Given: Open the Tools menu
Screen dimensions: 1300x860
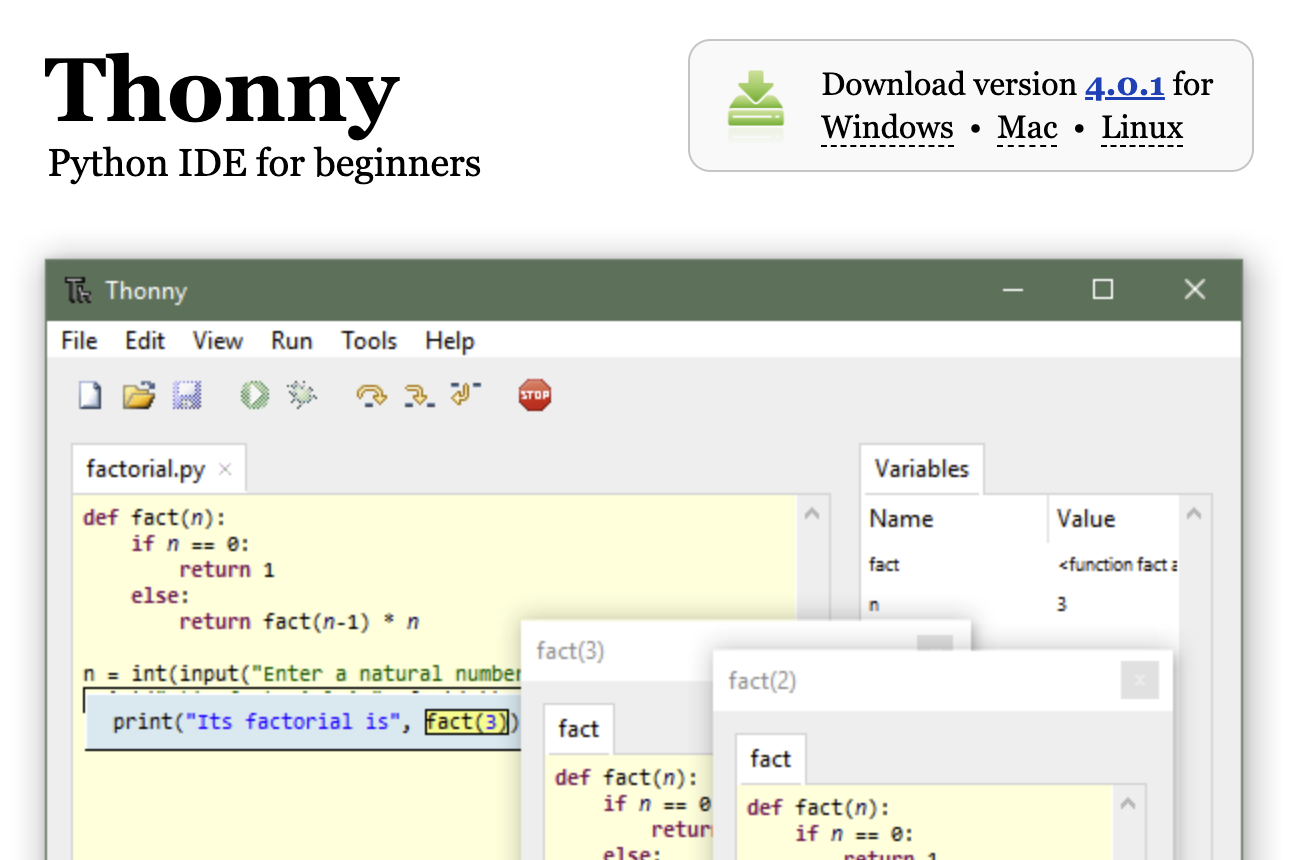Looking at the screenshot, I should 369,340.
